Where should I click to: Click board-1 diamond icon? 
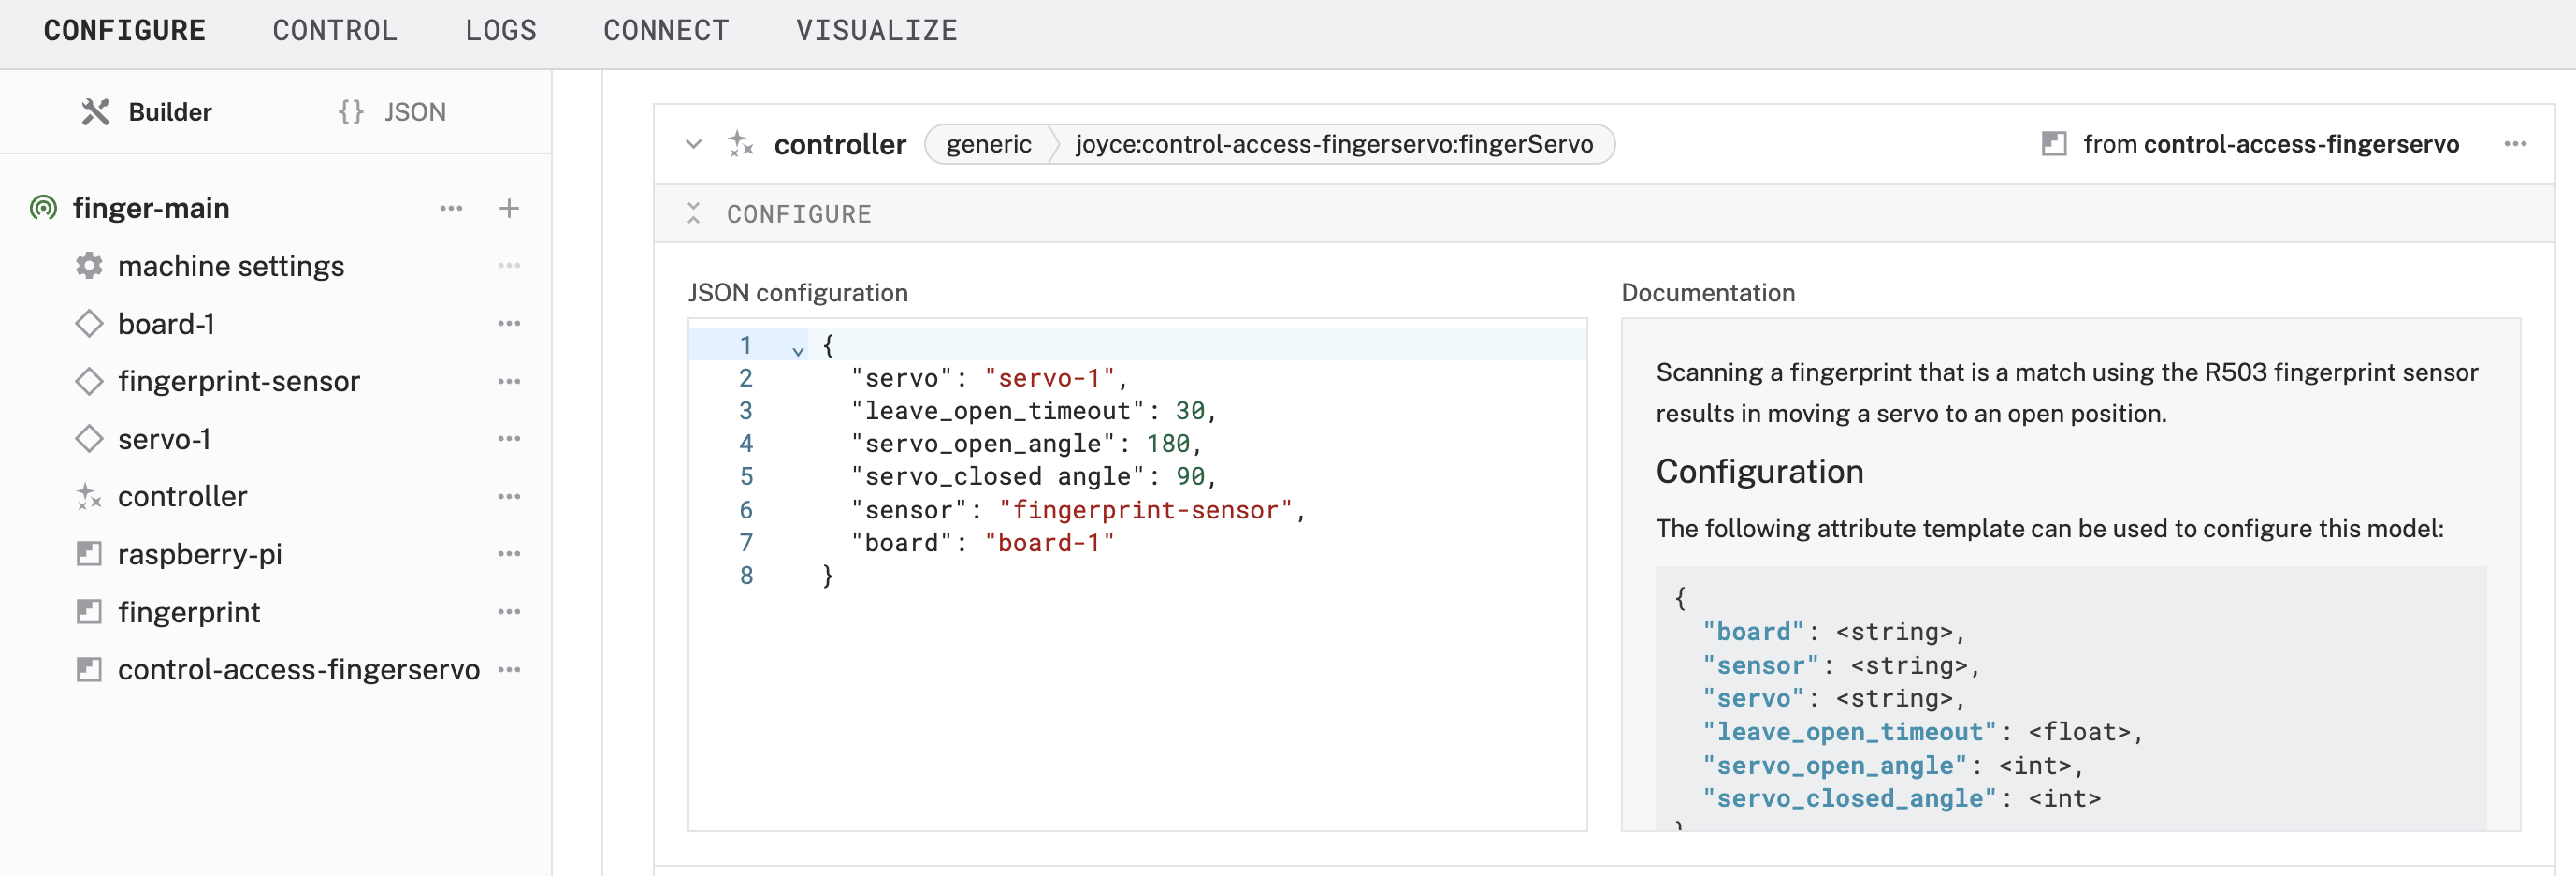(89, 324)
